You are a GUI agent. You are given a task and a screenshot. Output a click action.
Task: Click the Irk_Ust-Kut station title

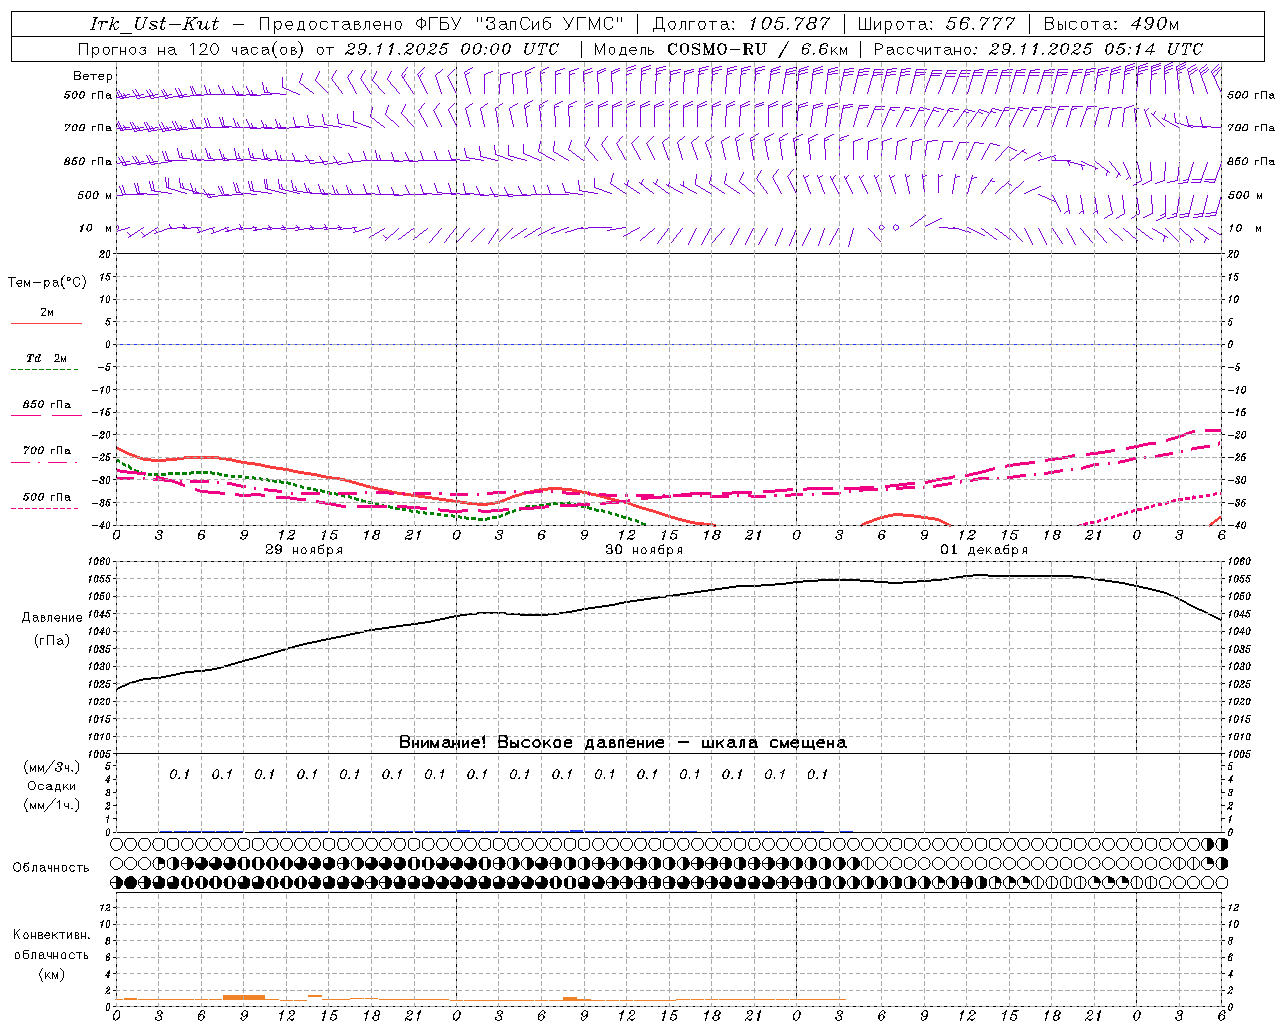[x=154, y=24]
